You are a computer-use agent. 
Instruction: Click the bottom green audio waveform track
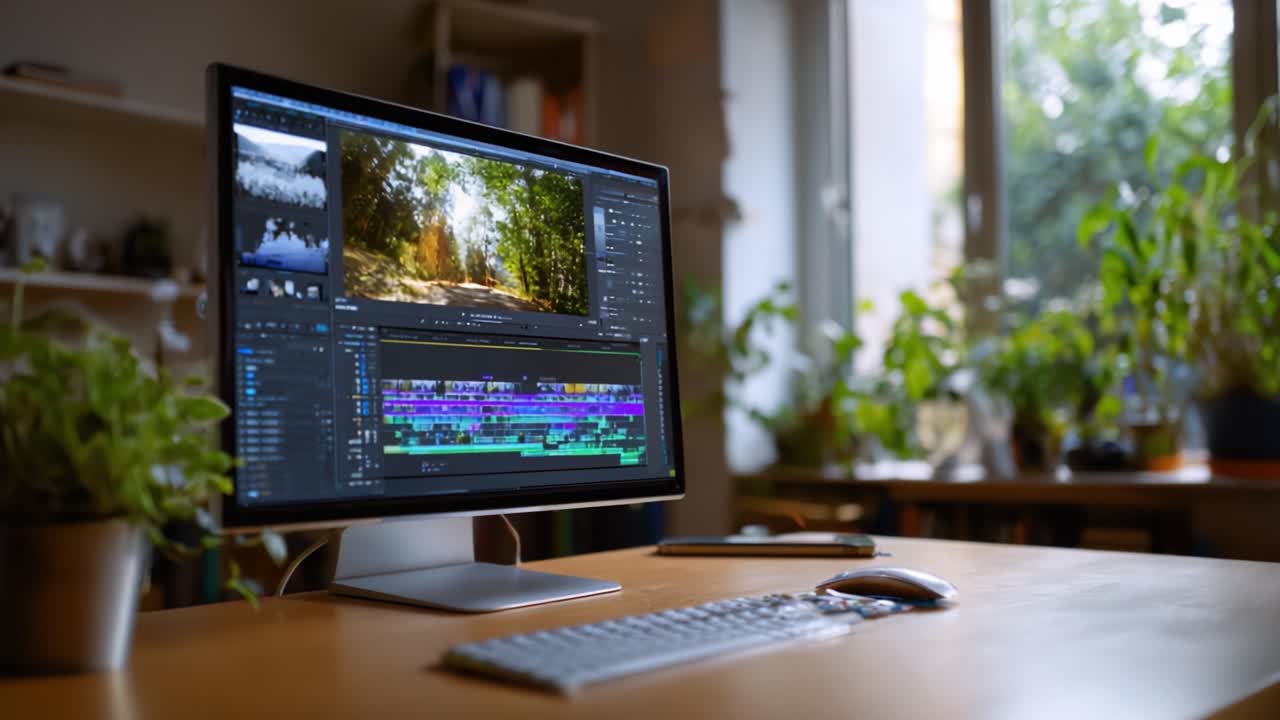[x=512, y=453]
